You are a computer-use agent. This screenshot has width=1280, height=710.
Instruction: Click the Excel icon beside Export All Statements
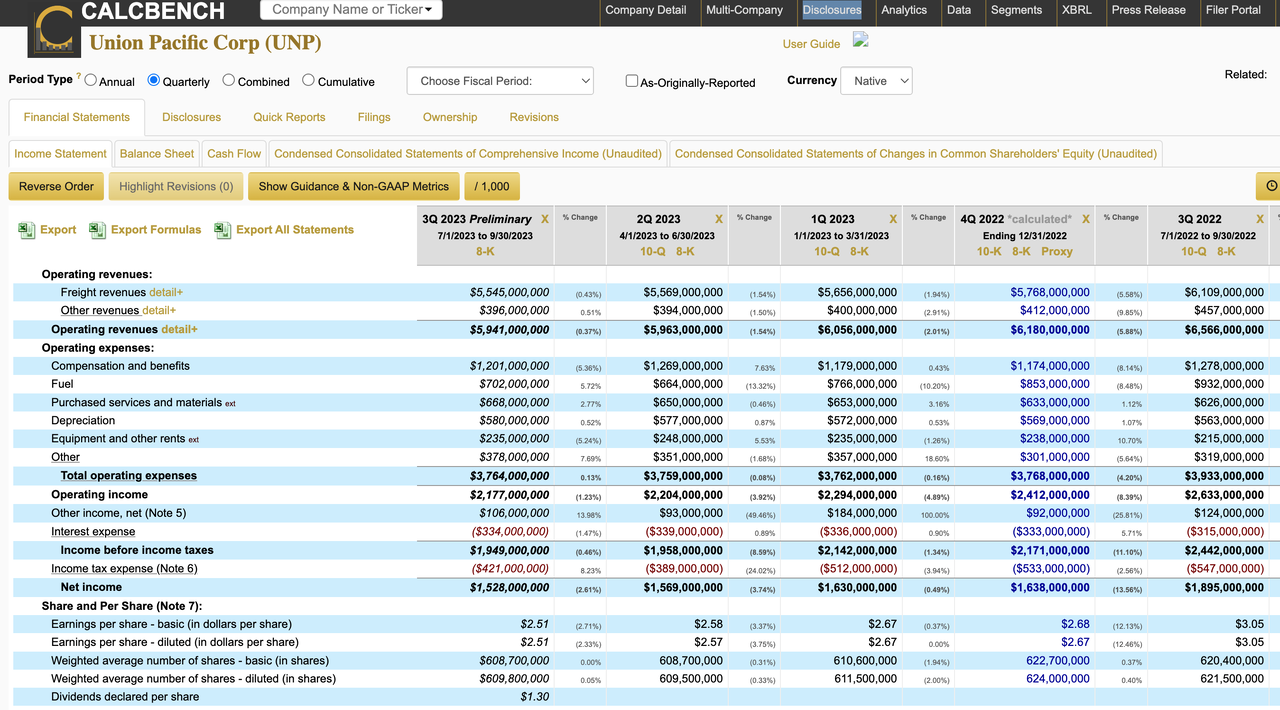click(x=222, y=230)
